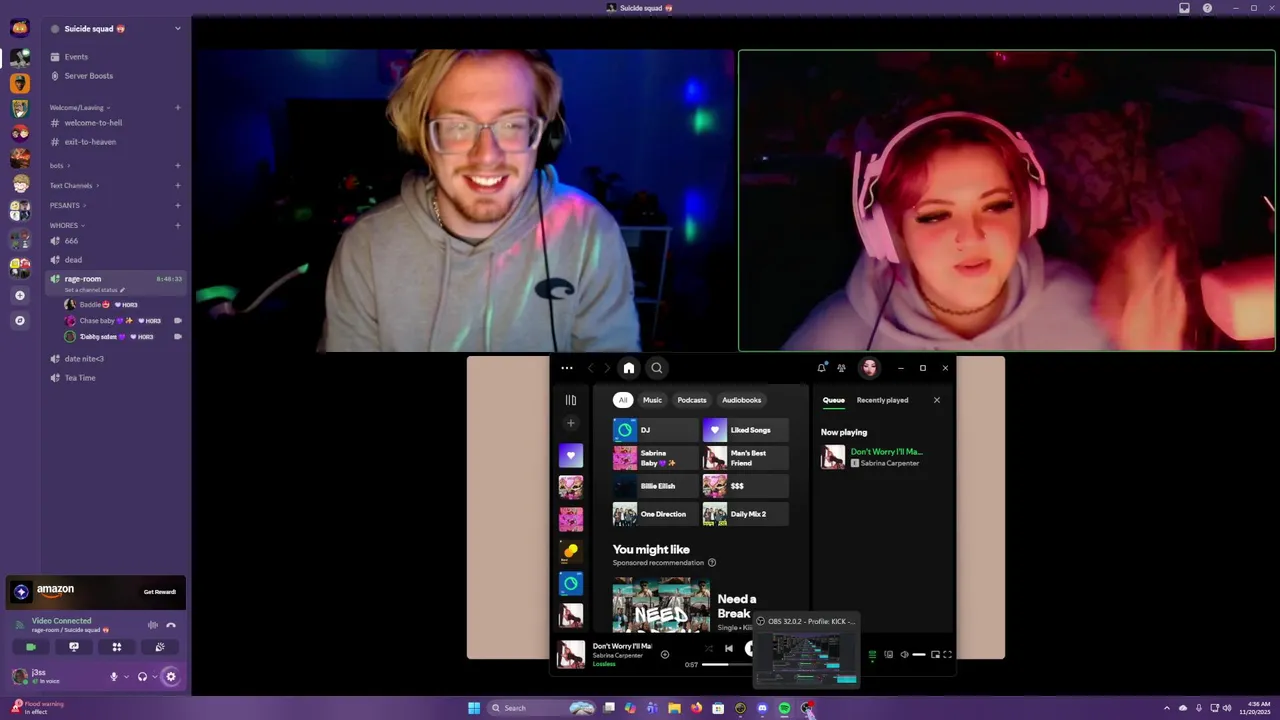Expand the PESANTS category

[68, 206]
